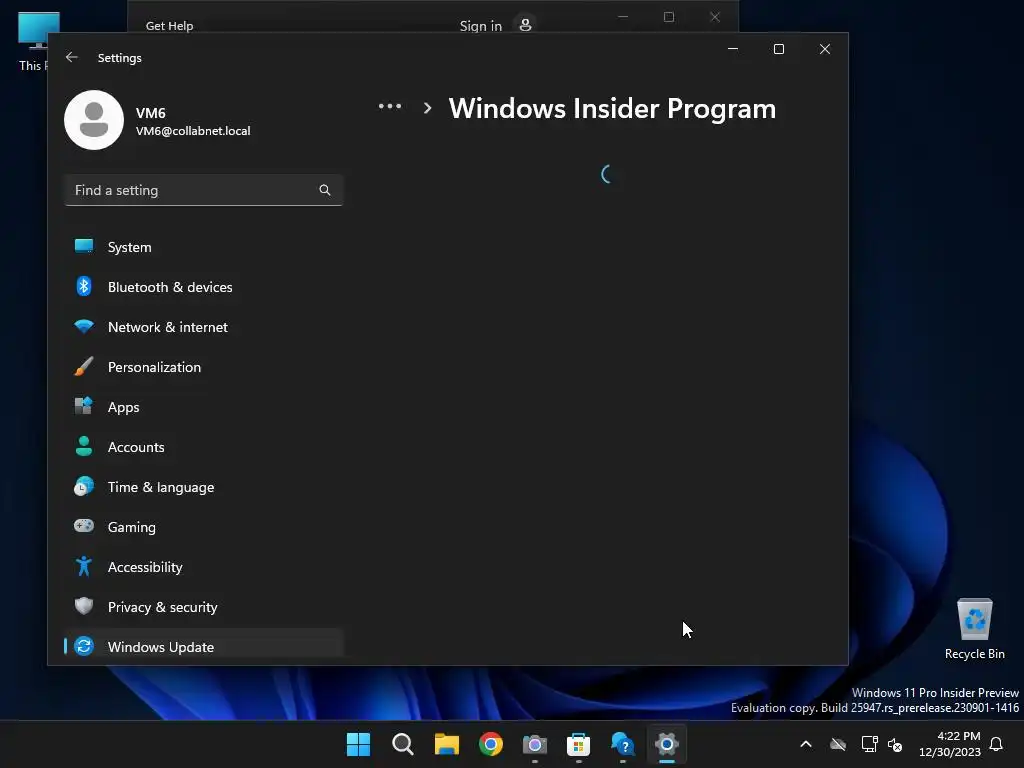This screenshot has height=768, width=1024.
Task: Click the network display tray icon
Action: pyautogui.click(x=869, y=744)
